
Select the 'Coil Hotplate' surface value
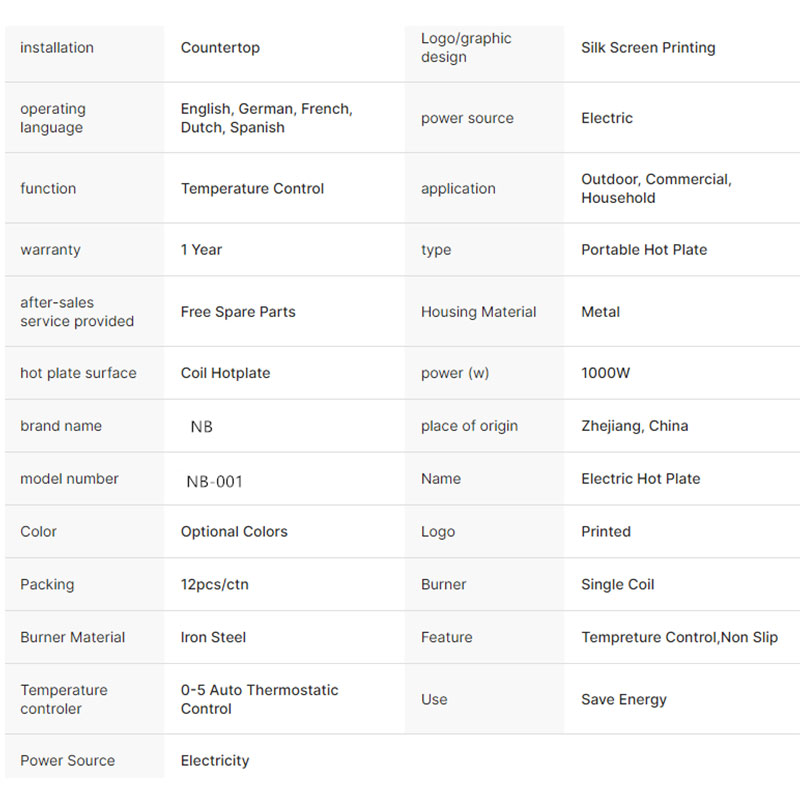coord(225,373)
